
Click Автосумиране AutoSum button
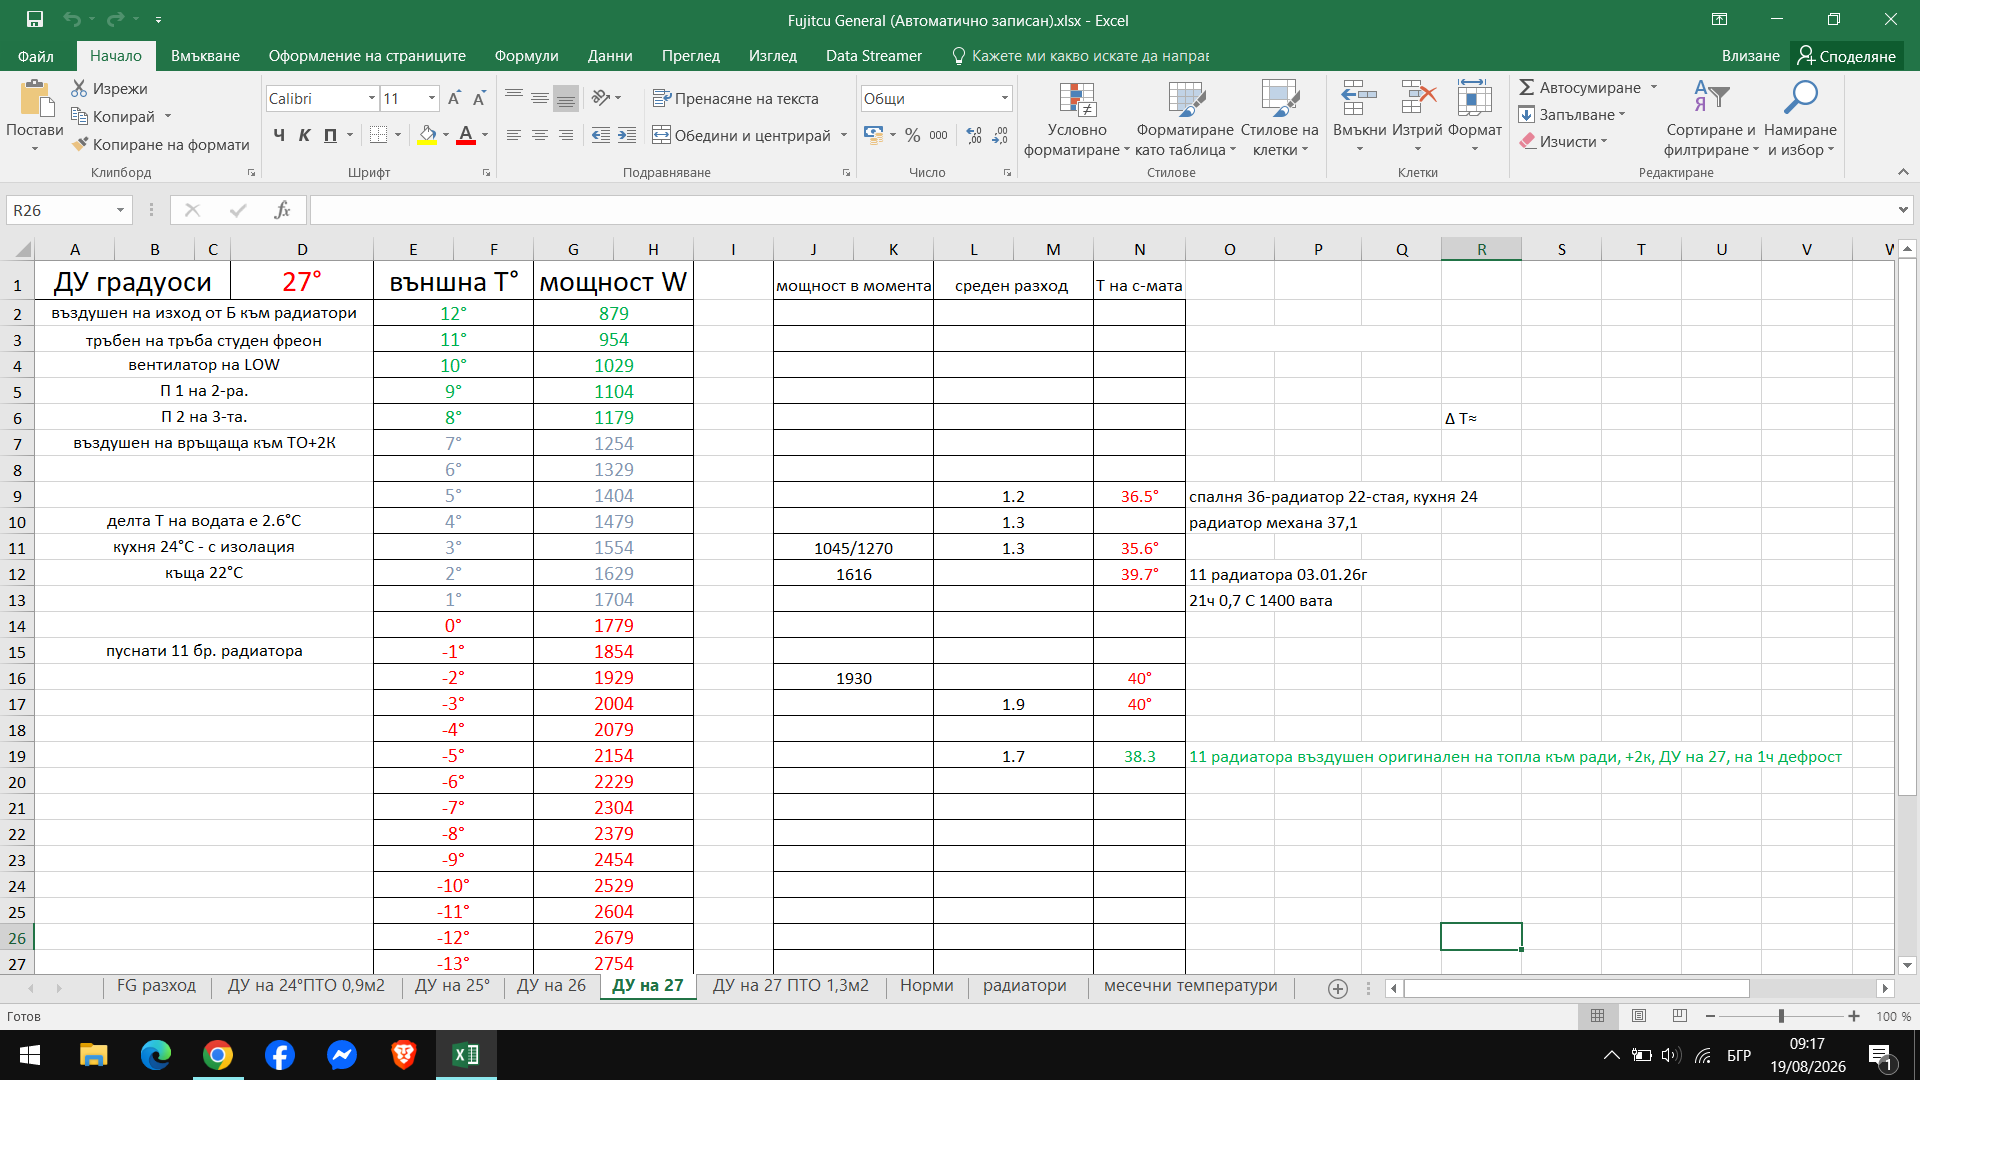1580,88
